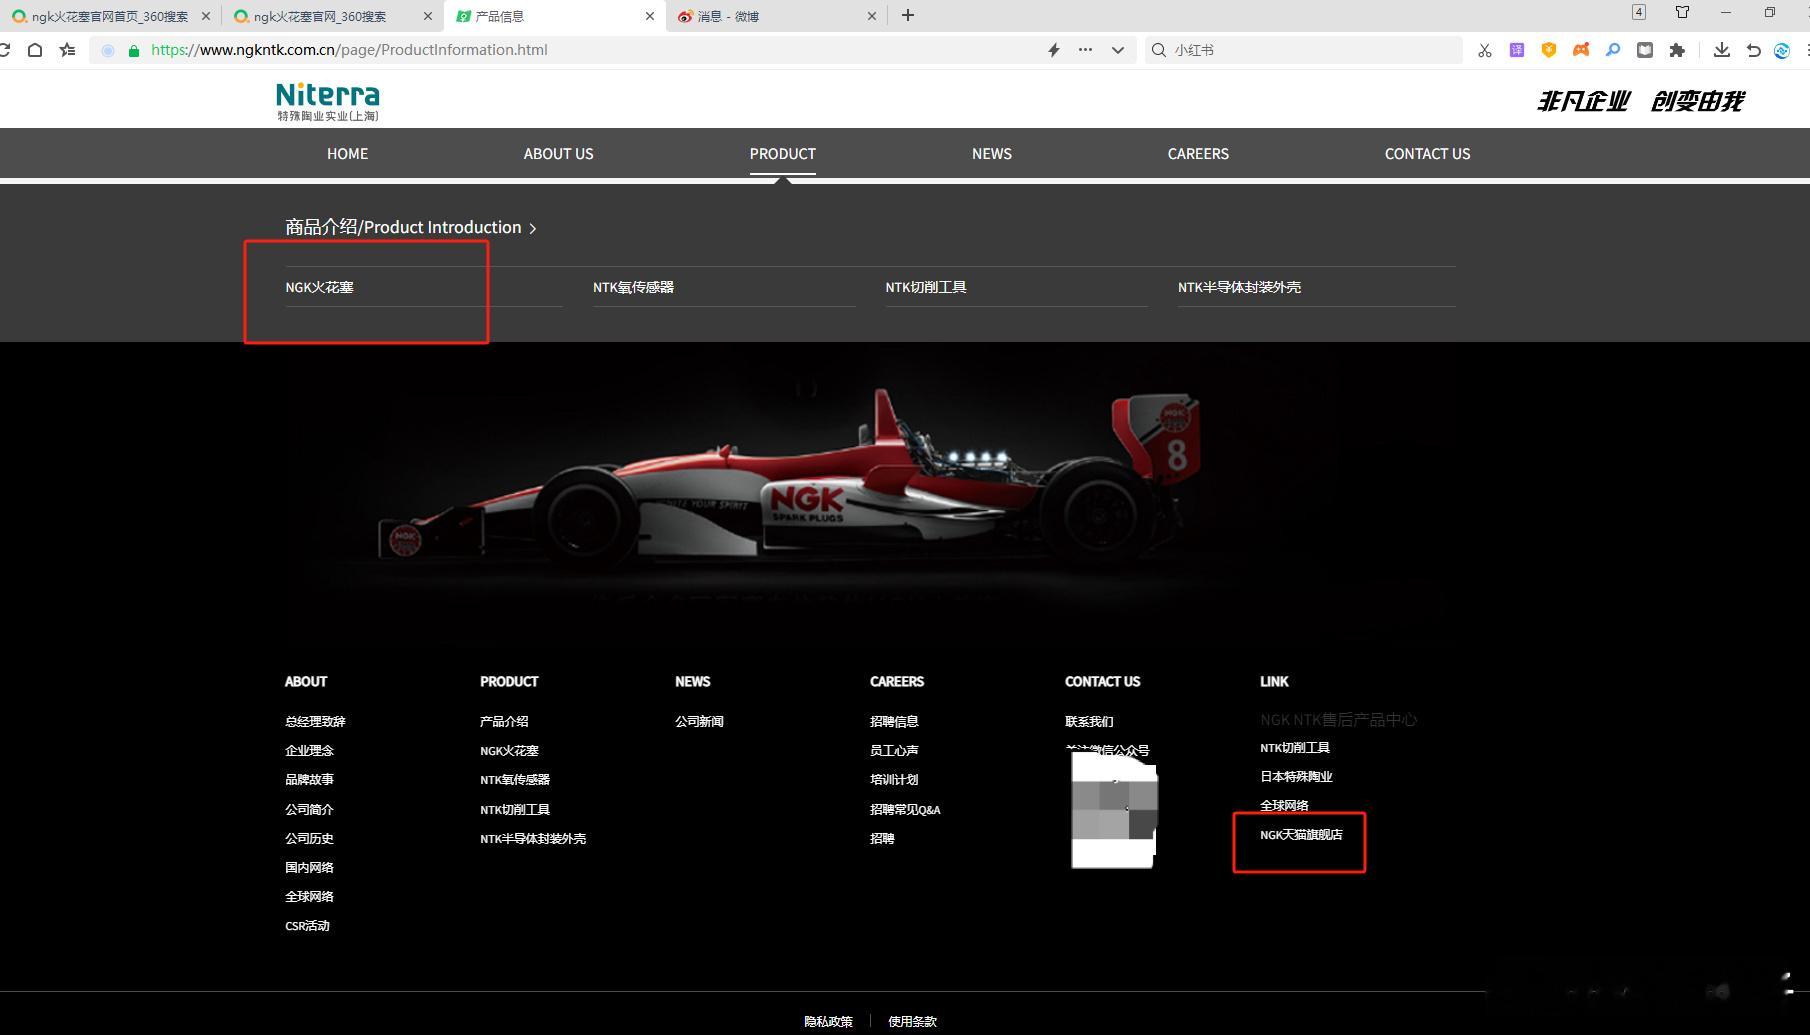Open the favorites star icon
1810x1035 pixels.
click(x=67, y=50)
